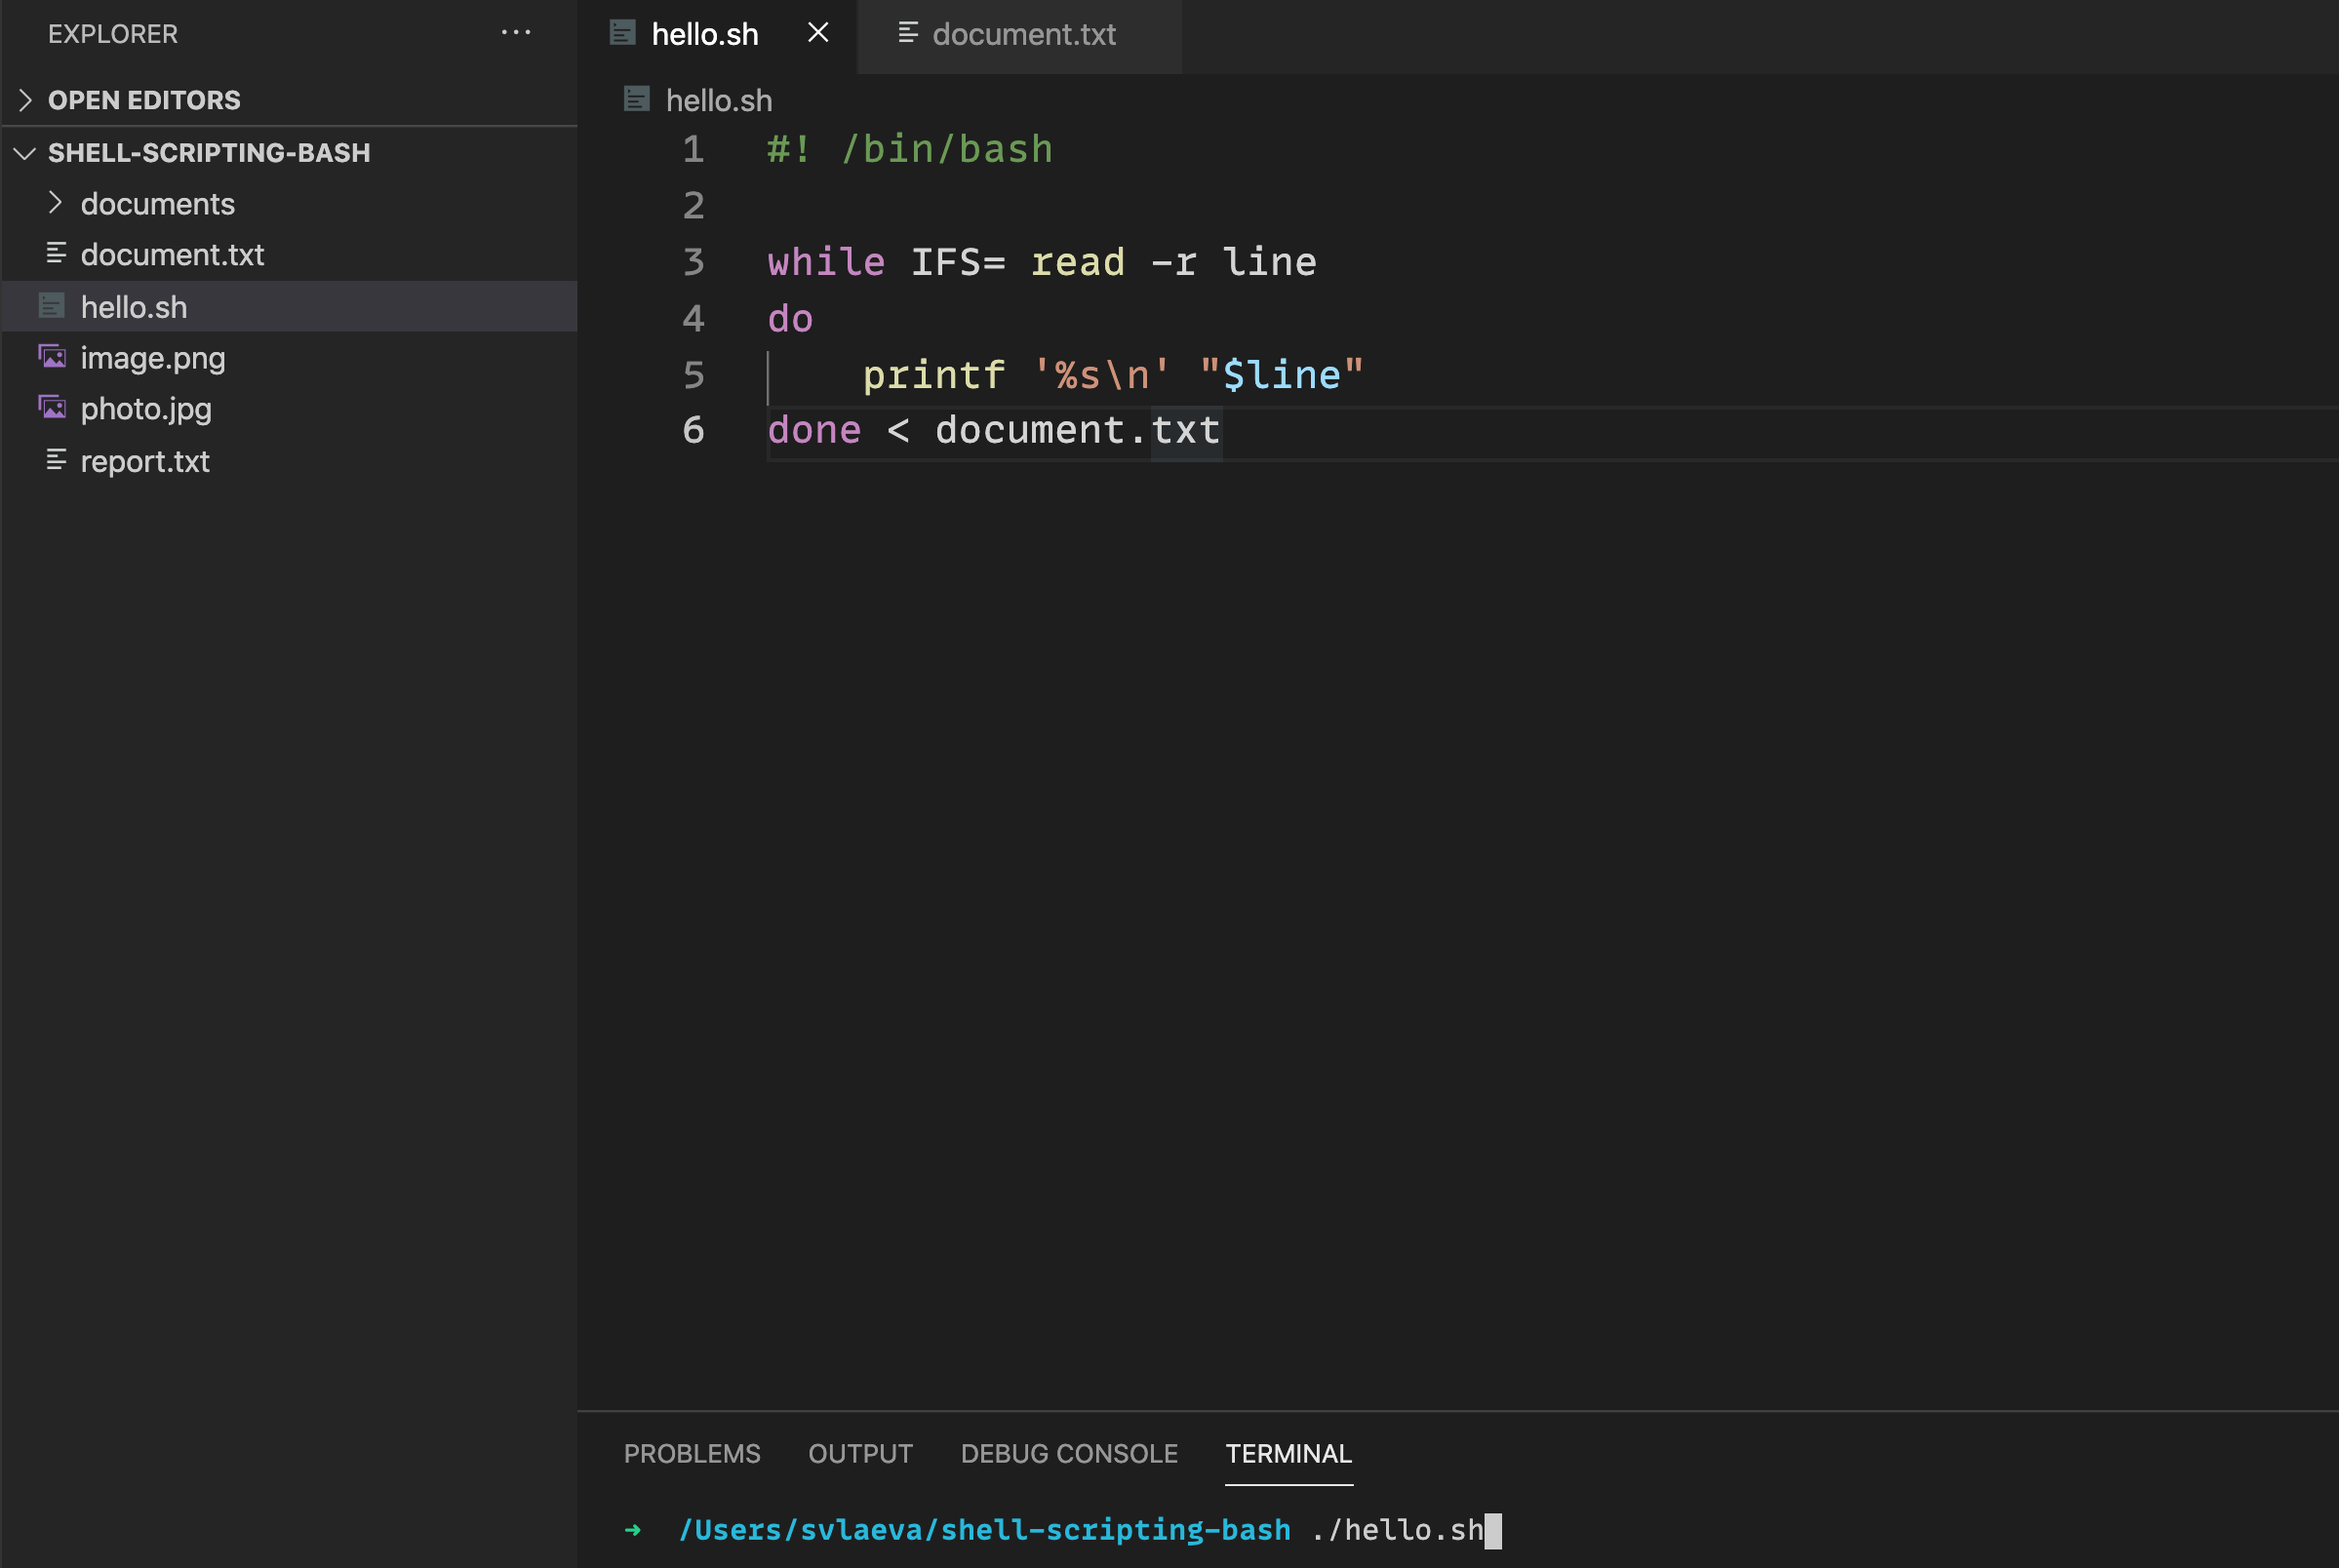Switch to the Problems panel tab
2339x1568 pixels.
[x=691, y=1453]
